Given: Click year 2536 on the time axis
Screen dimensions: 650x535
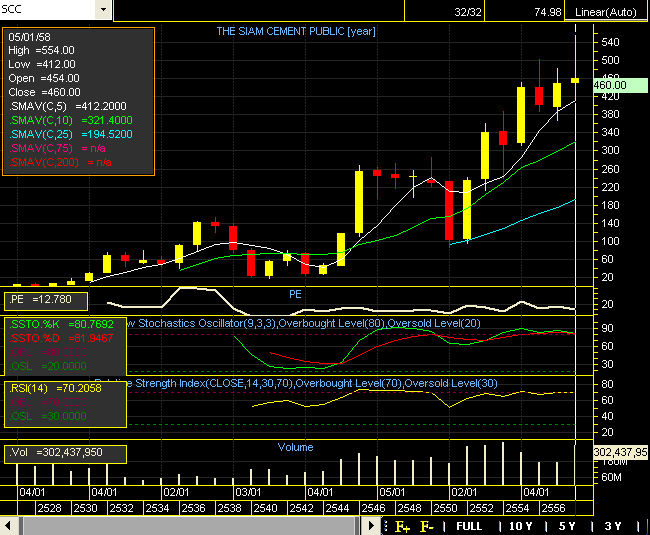Looking at the screenshot, I should pos(194,508).
